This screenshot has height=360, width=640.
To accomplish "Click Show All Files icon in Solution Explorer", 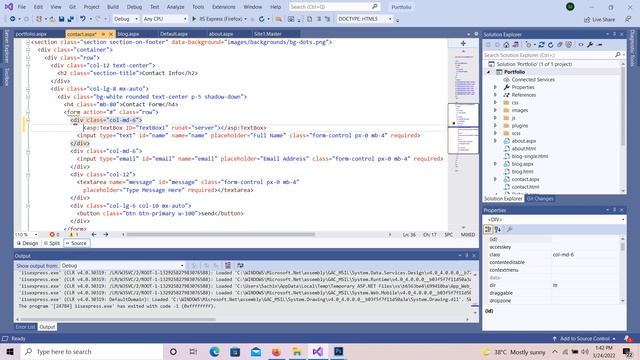I will [569, 45].
